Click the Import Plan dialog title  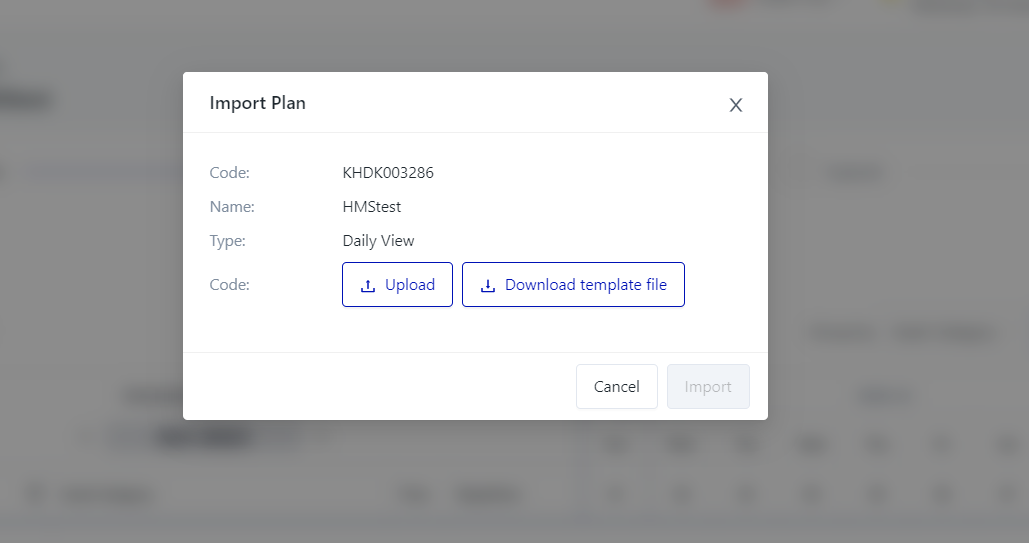pyautogui.click(x=257, y=103)
